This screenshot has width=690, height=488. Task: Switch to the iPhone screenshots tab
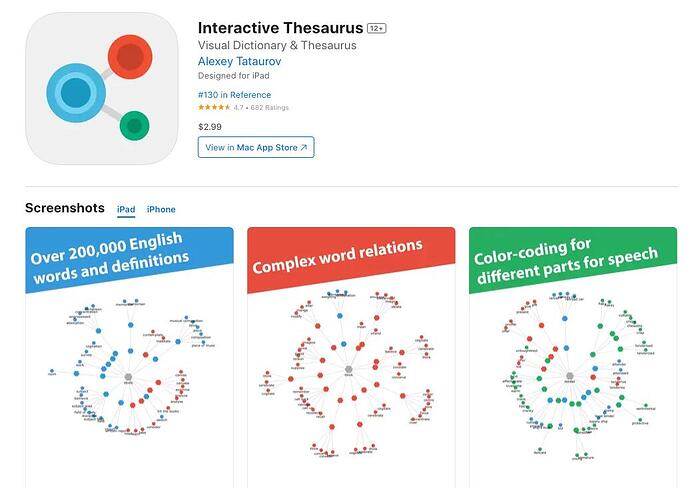(161, 209)
